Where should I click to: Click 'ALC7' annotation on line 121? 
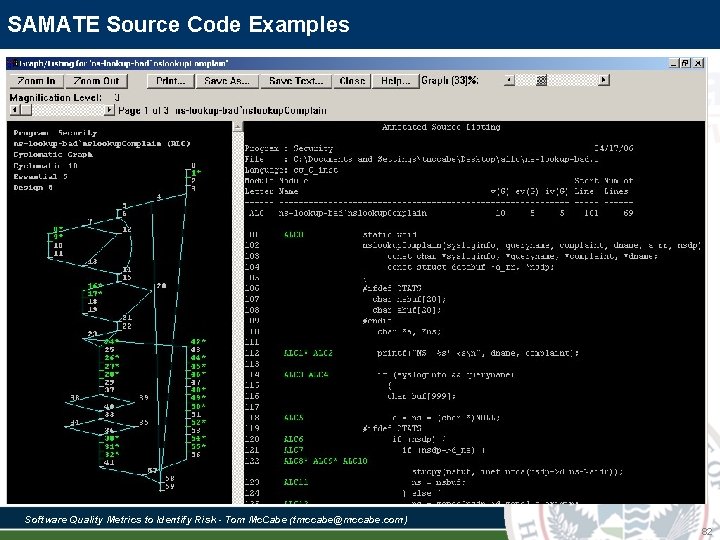(x=294, y=450)
